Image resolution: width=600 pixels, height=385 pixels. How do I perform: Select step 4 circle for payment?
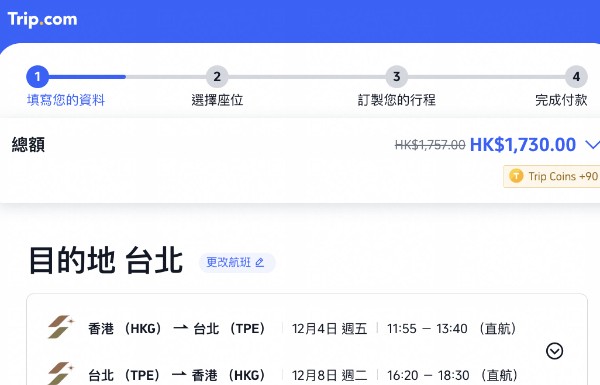[x=576, y=77]
